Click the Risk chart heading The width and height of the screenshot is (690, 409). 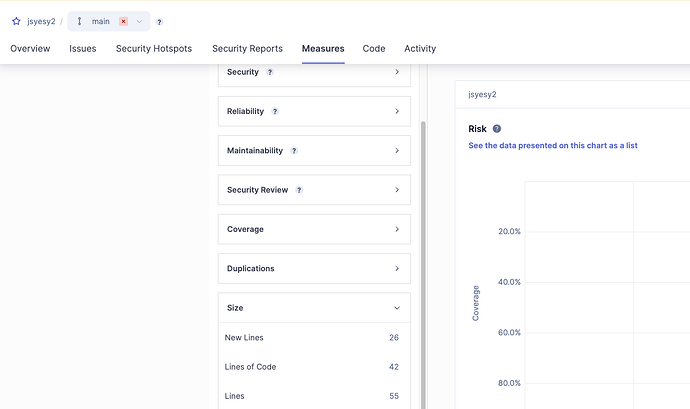click(477, 129)
